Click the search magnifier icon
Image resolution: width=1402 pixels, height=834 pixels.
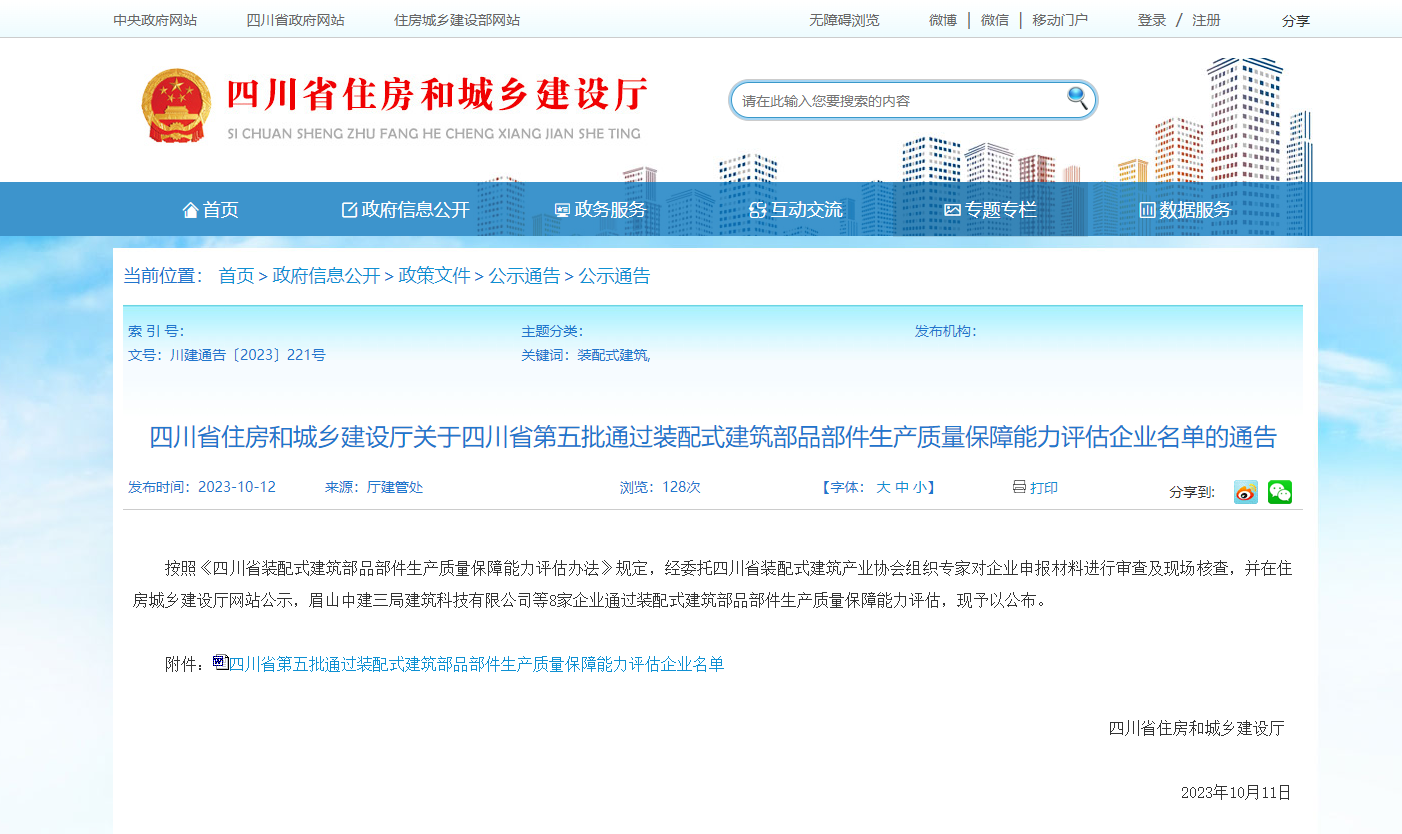click(1075, 98)
